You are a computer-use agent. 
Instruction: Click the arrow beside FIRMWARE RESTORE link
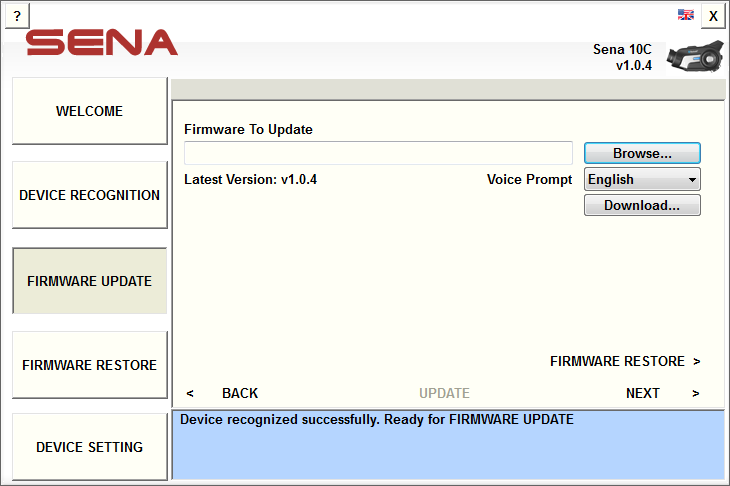(696, 361)
